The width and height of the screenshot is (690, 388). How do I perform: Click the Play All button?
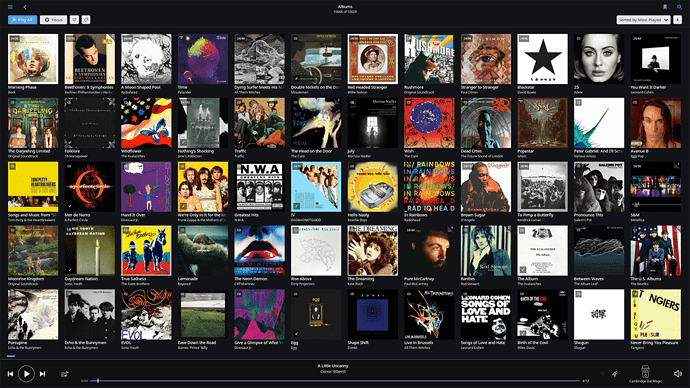tap(22, 20)
